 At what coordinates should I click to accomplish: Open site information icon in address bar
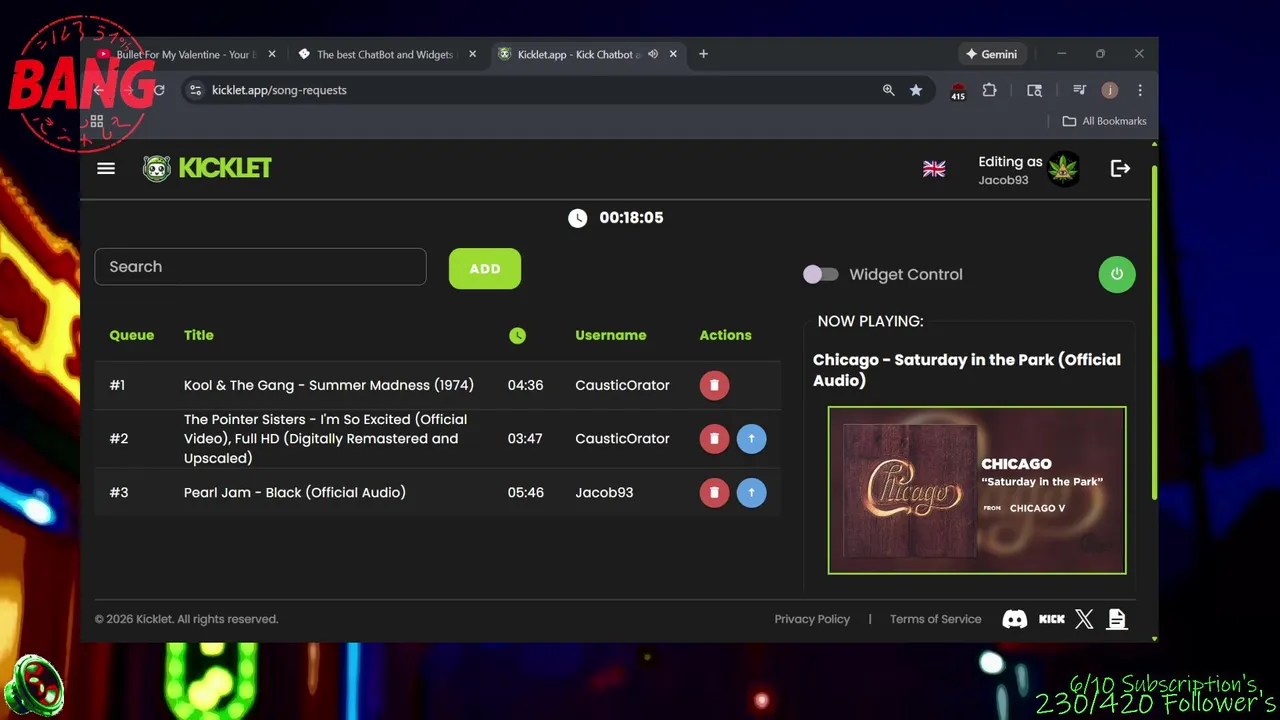(x=196, y=90)
